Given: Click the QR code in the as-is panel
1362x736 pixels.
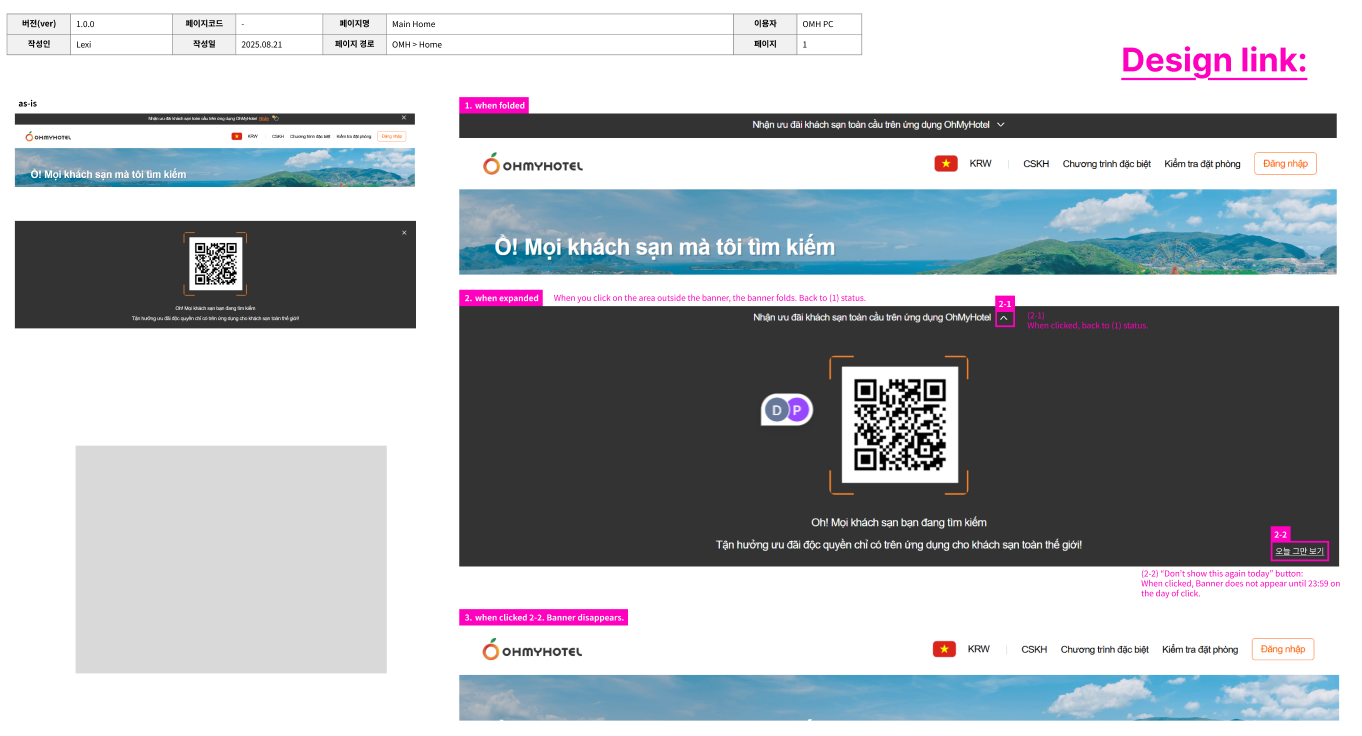Looking at the screenshot, I should (215, 264).
